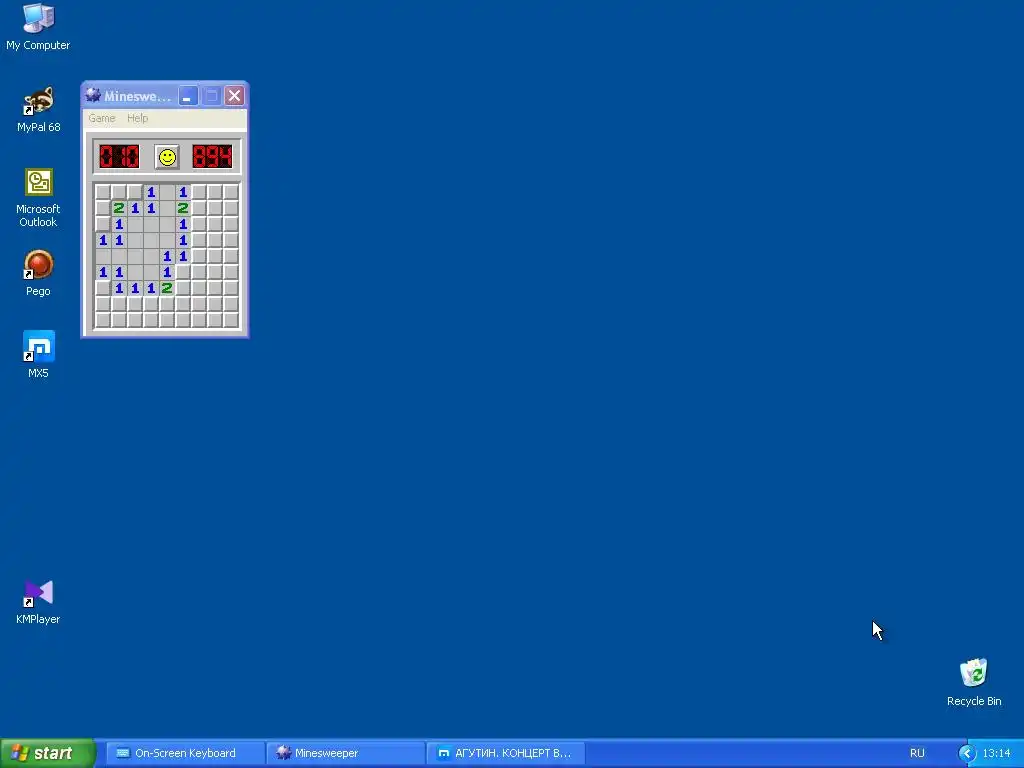Minimize the Minesweeper window
This screenshot has height=768, width=1024.
coord(187,96)
